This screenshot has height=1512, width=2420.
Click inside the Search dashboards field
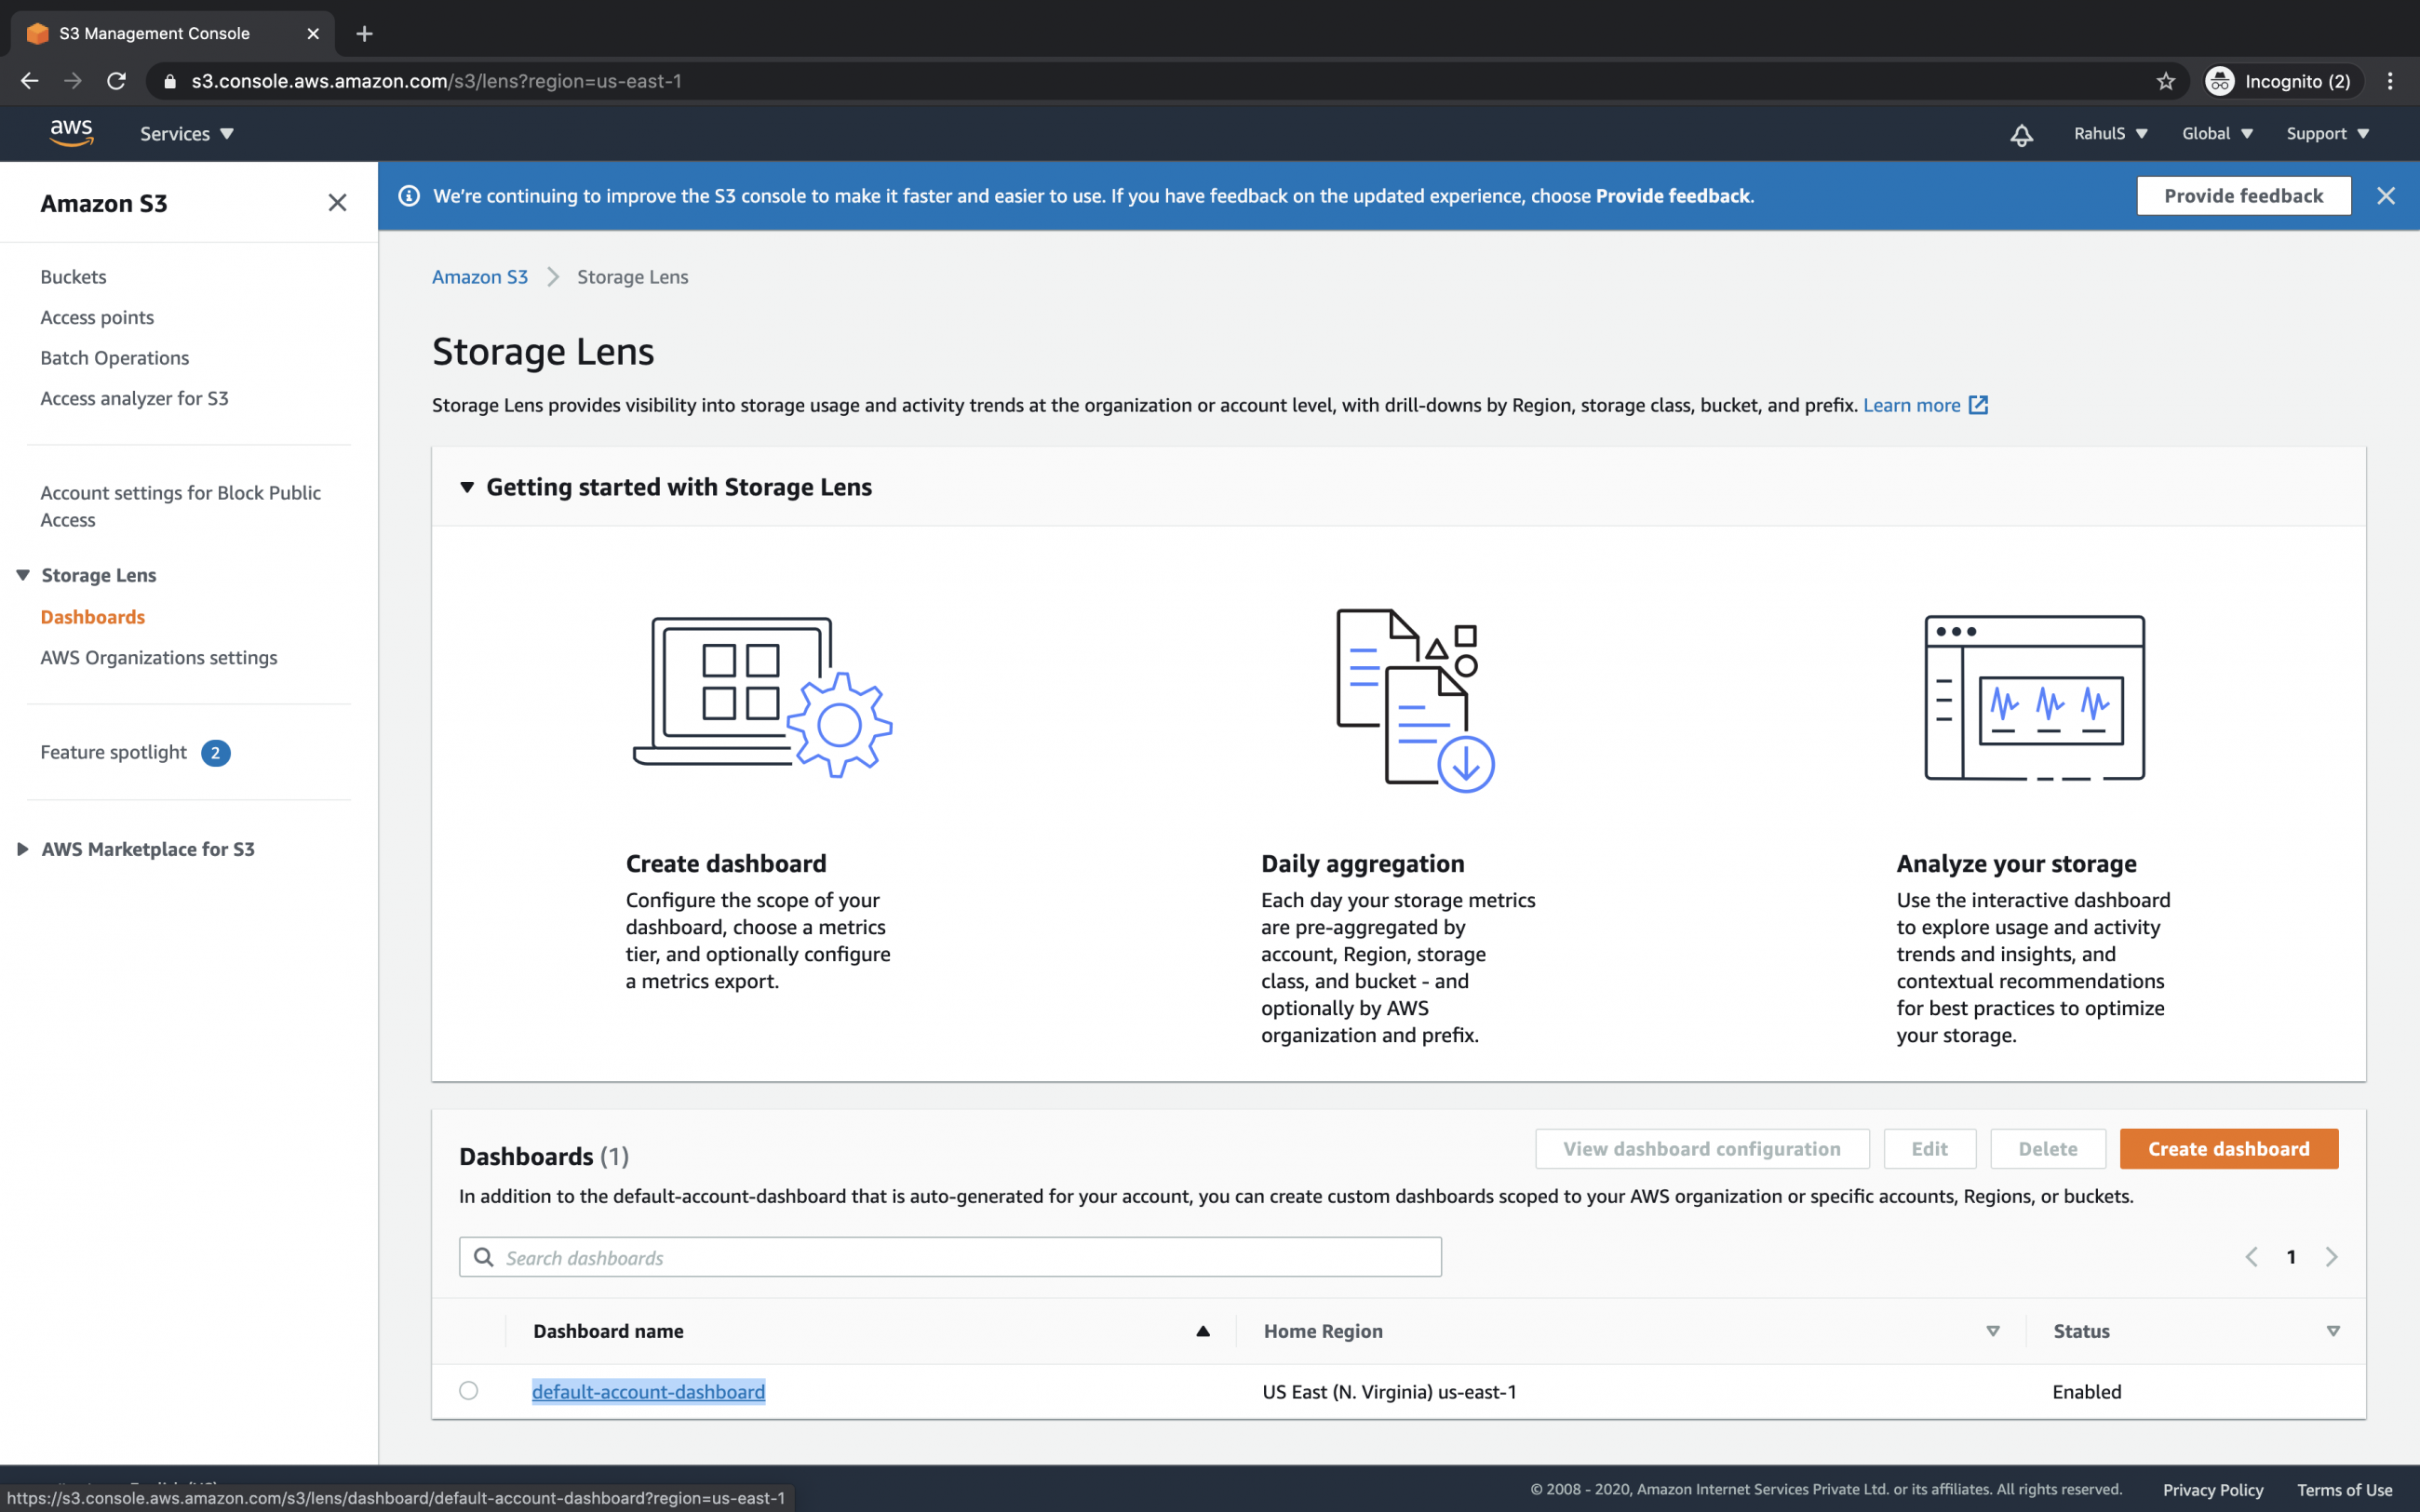(950, 1256)
